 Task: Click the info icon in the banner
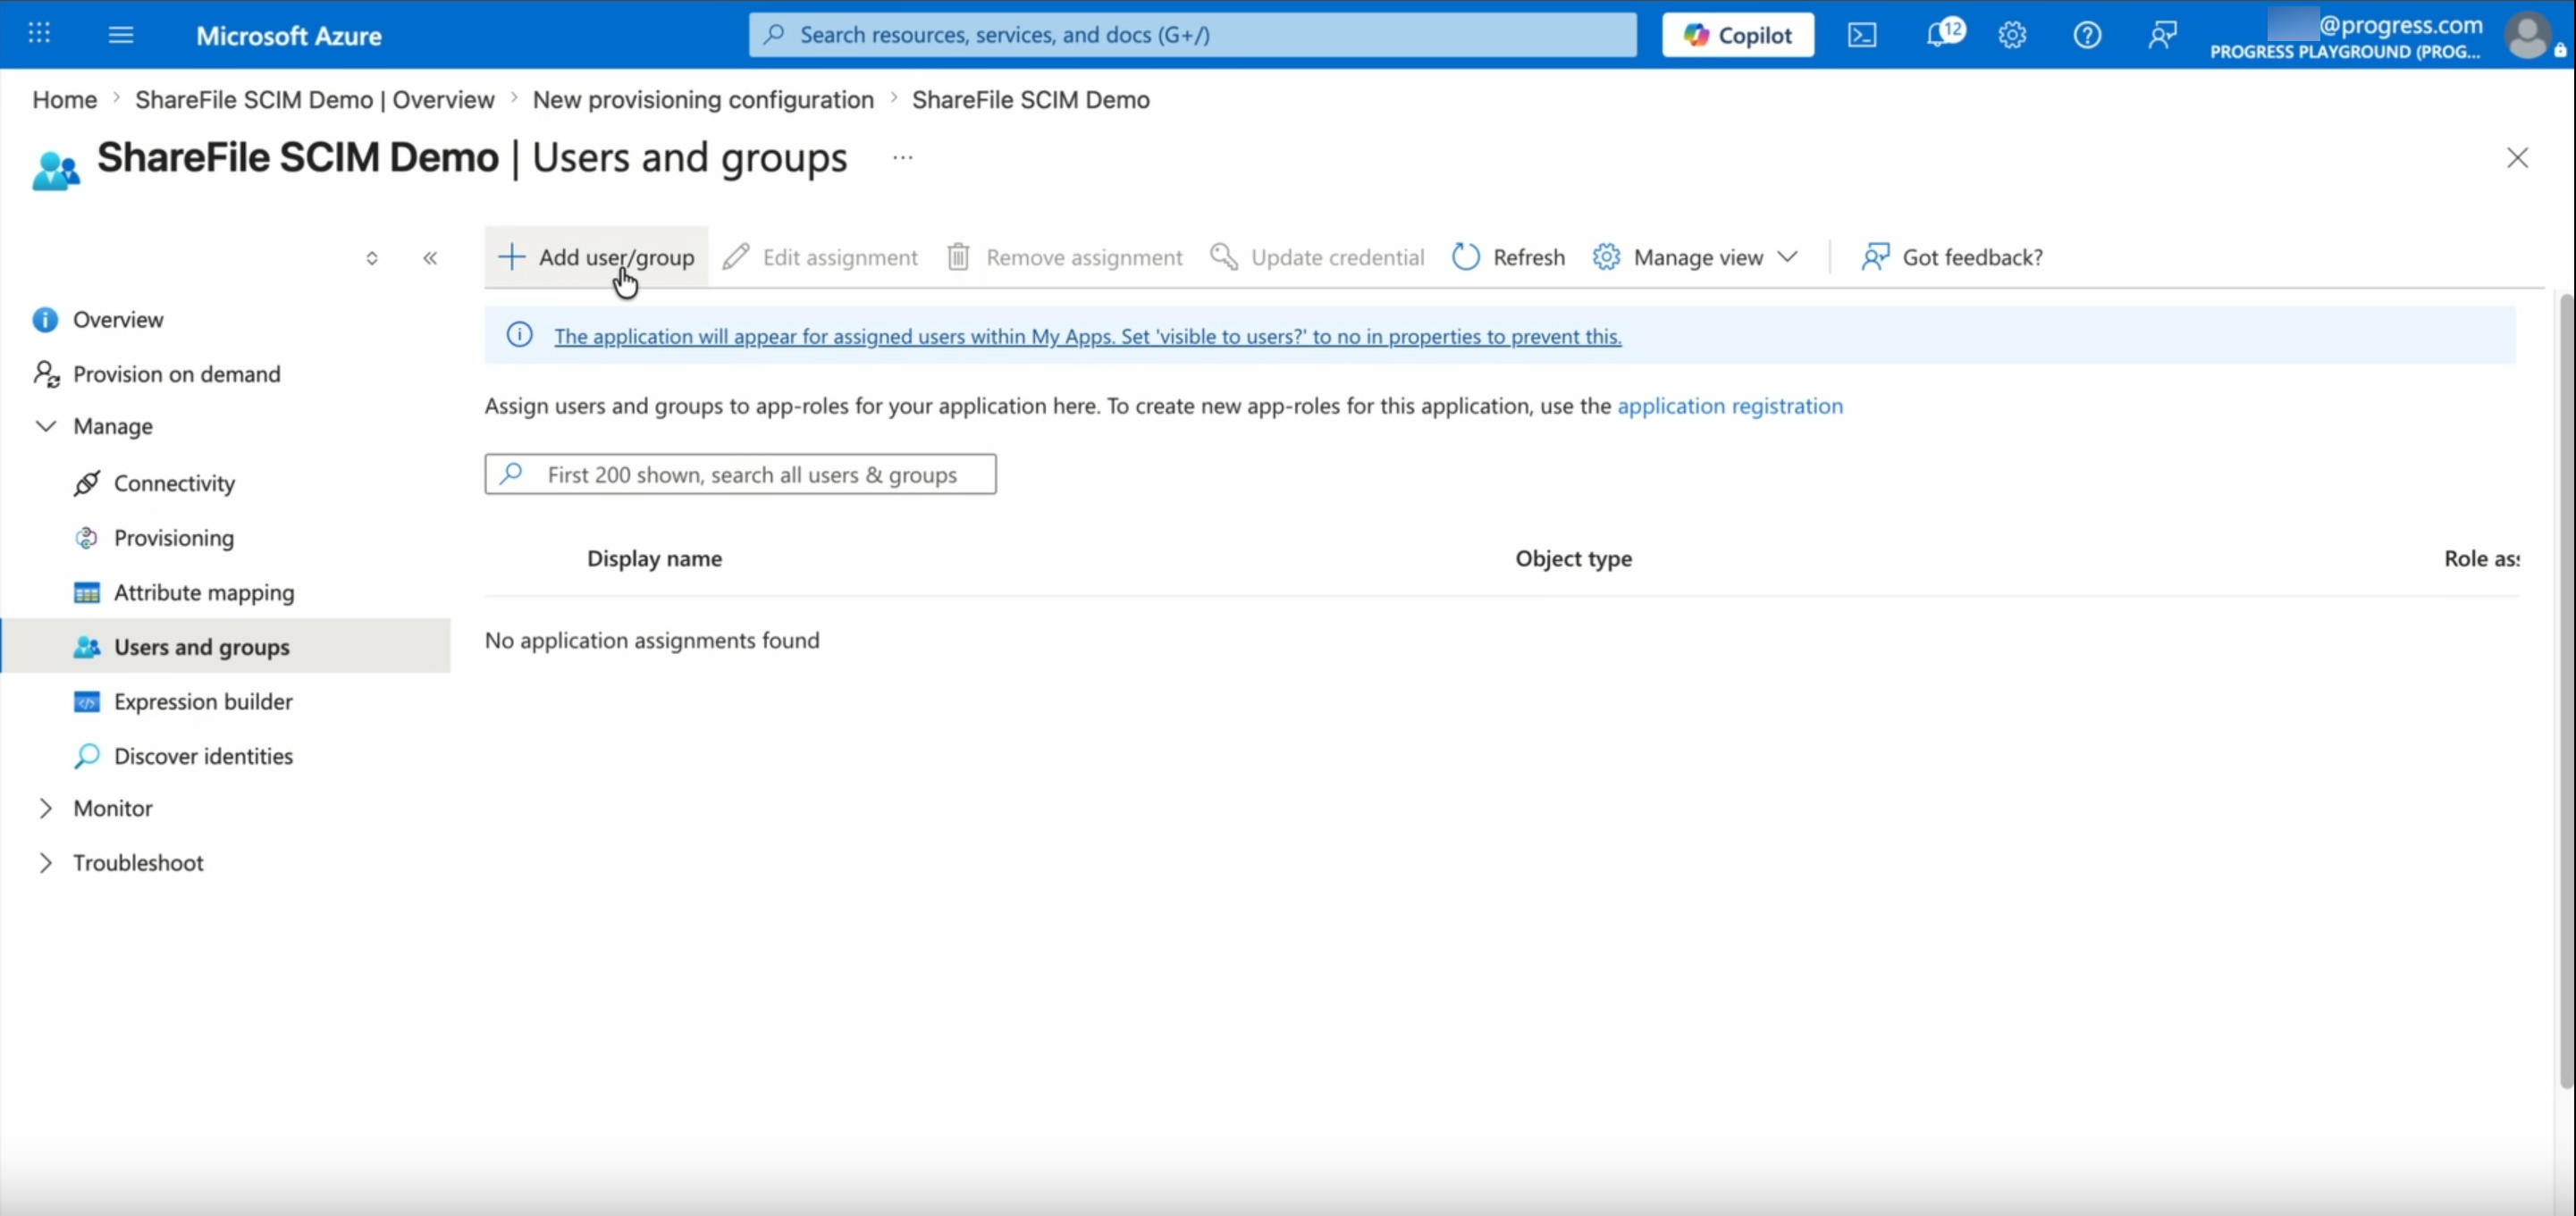[519, 335]
